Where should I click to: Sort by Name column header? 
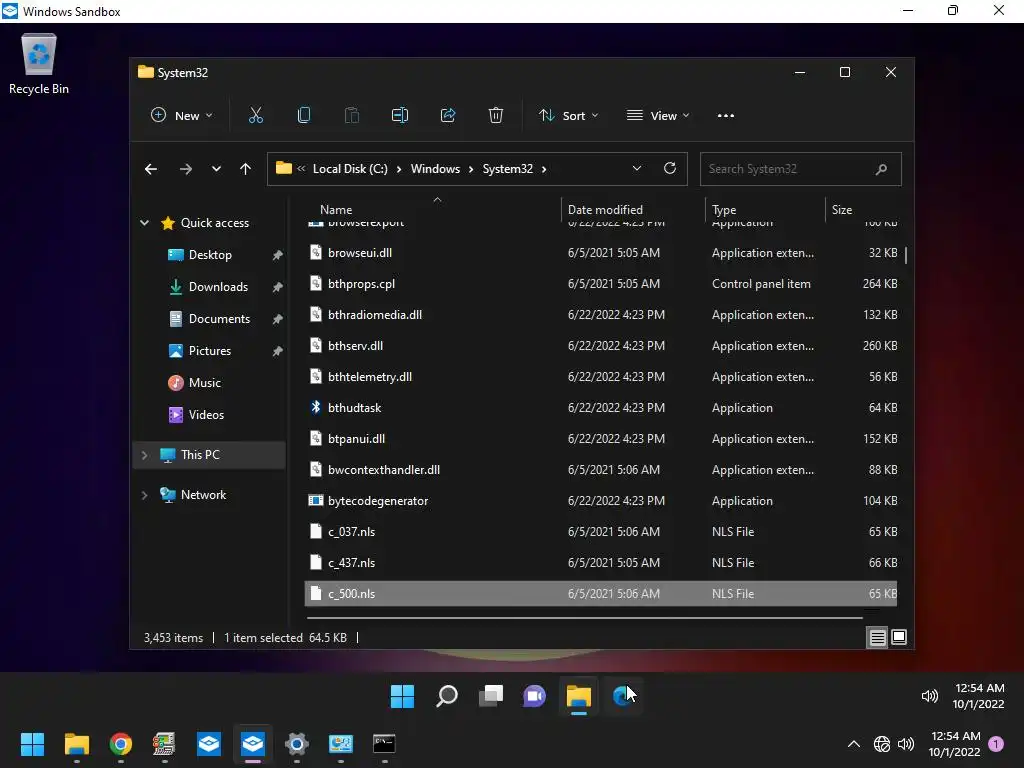coord(336,210)
